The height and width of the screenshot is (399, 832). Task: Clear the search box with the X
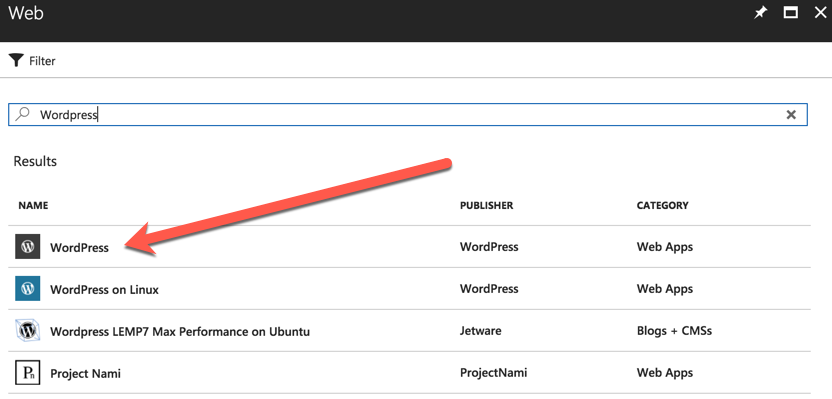(x=791, y=115)
